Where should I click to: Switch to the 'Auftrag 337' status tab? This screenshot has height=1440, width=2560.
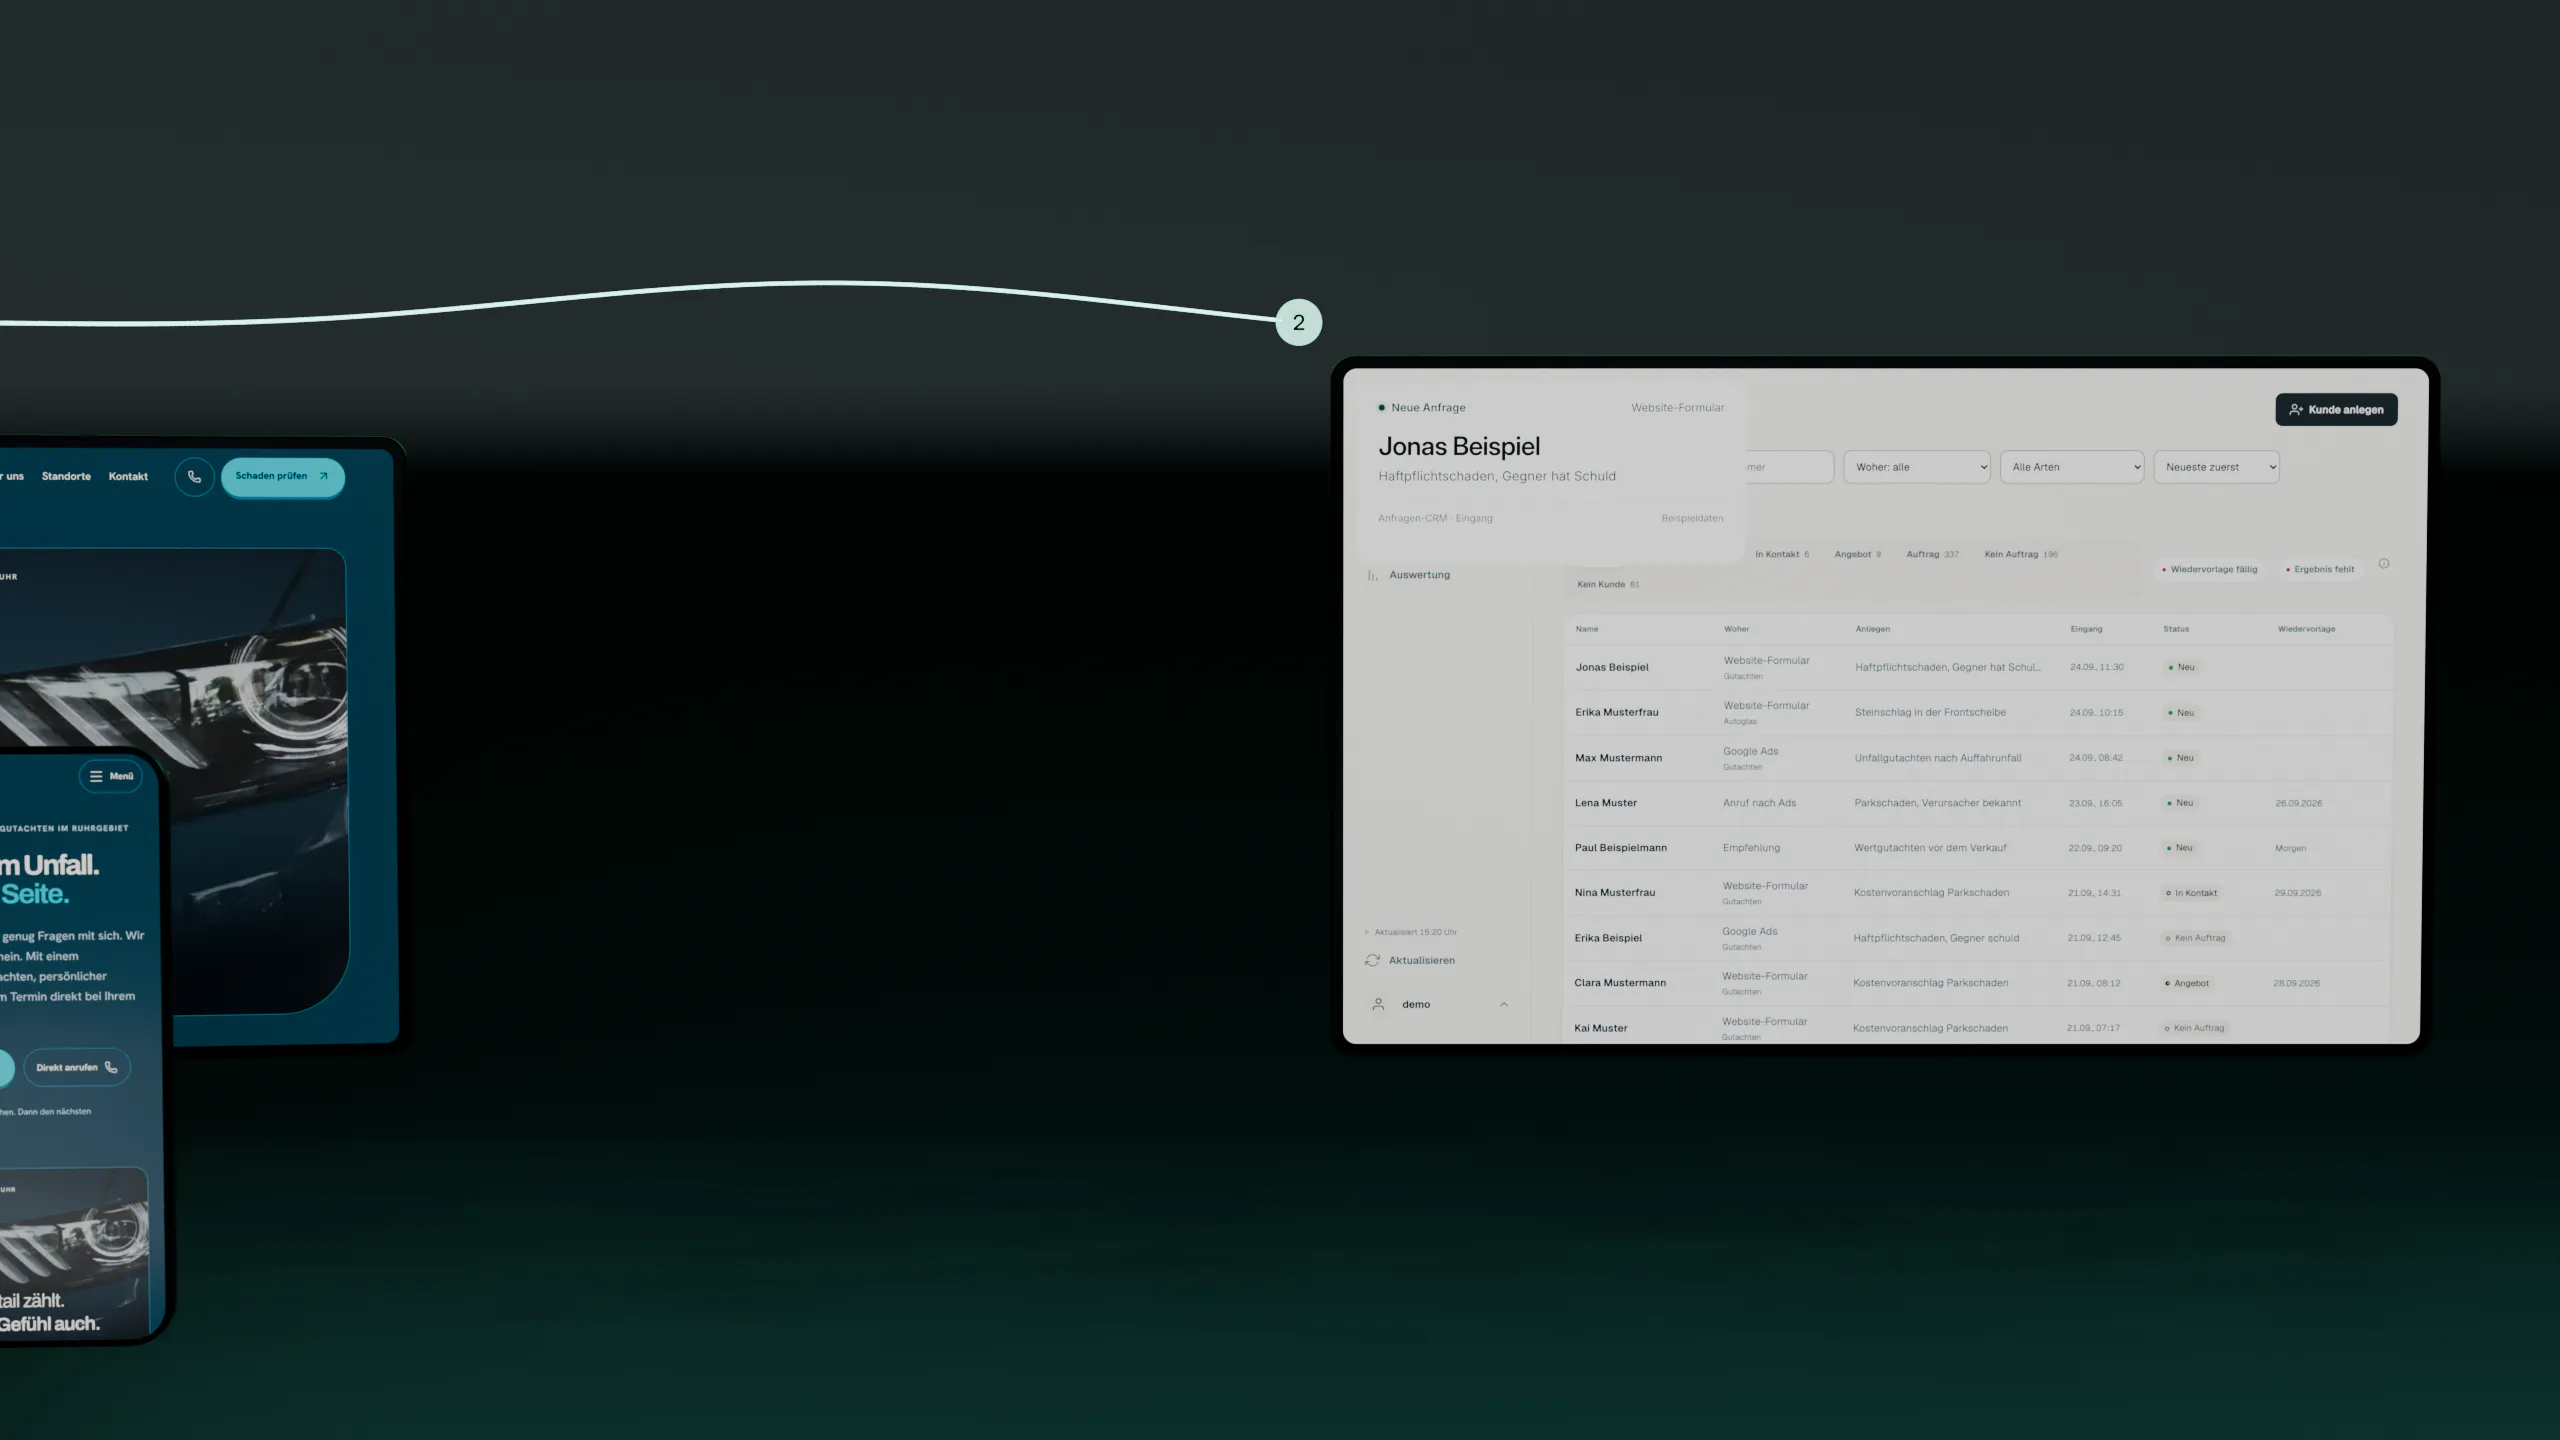coord(1932,554)
